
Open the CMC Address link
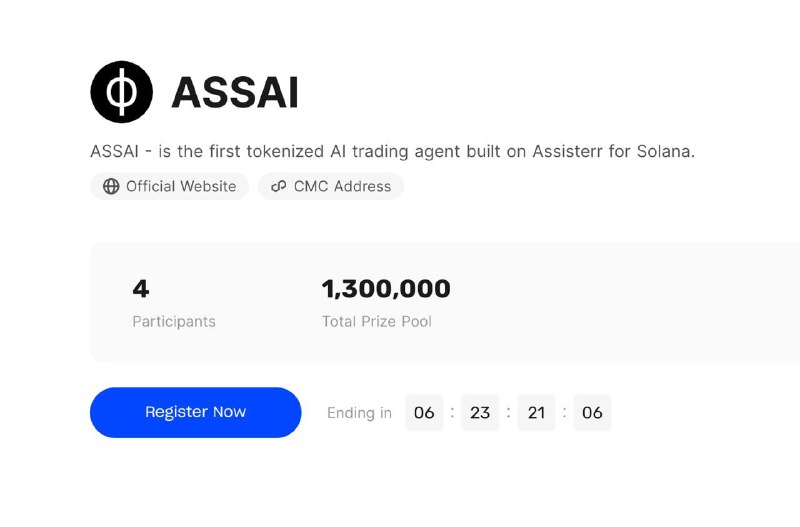tap(331, 186)
